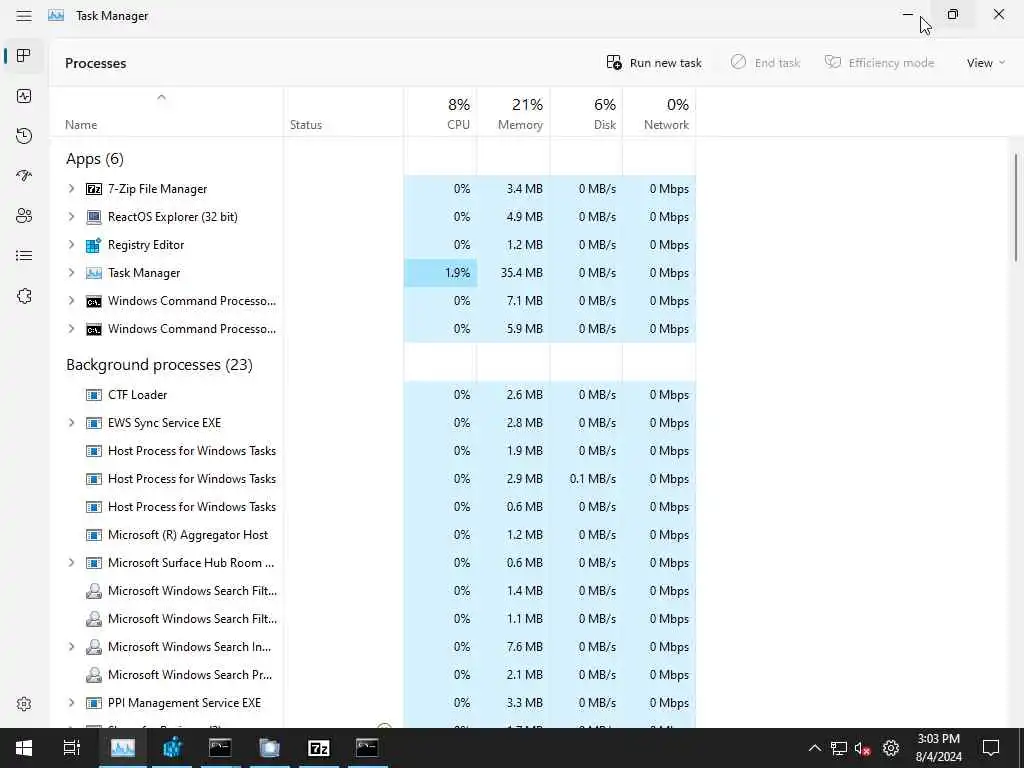Viewport: 1024px width, 768px height.
Task: Open Task Manager settings gear
Action: pyautogui.click(x=24, y=704)
